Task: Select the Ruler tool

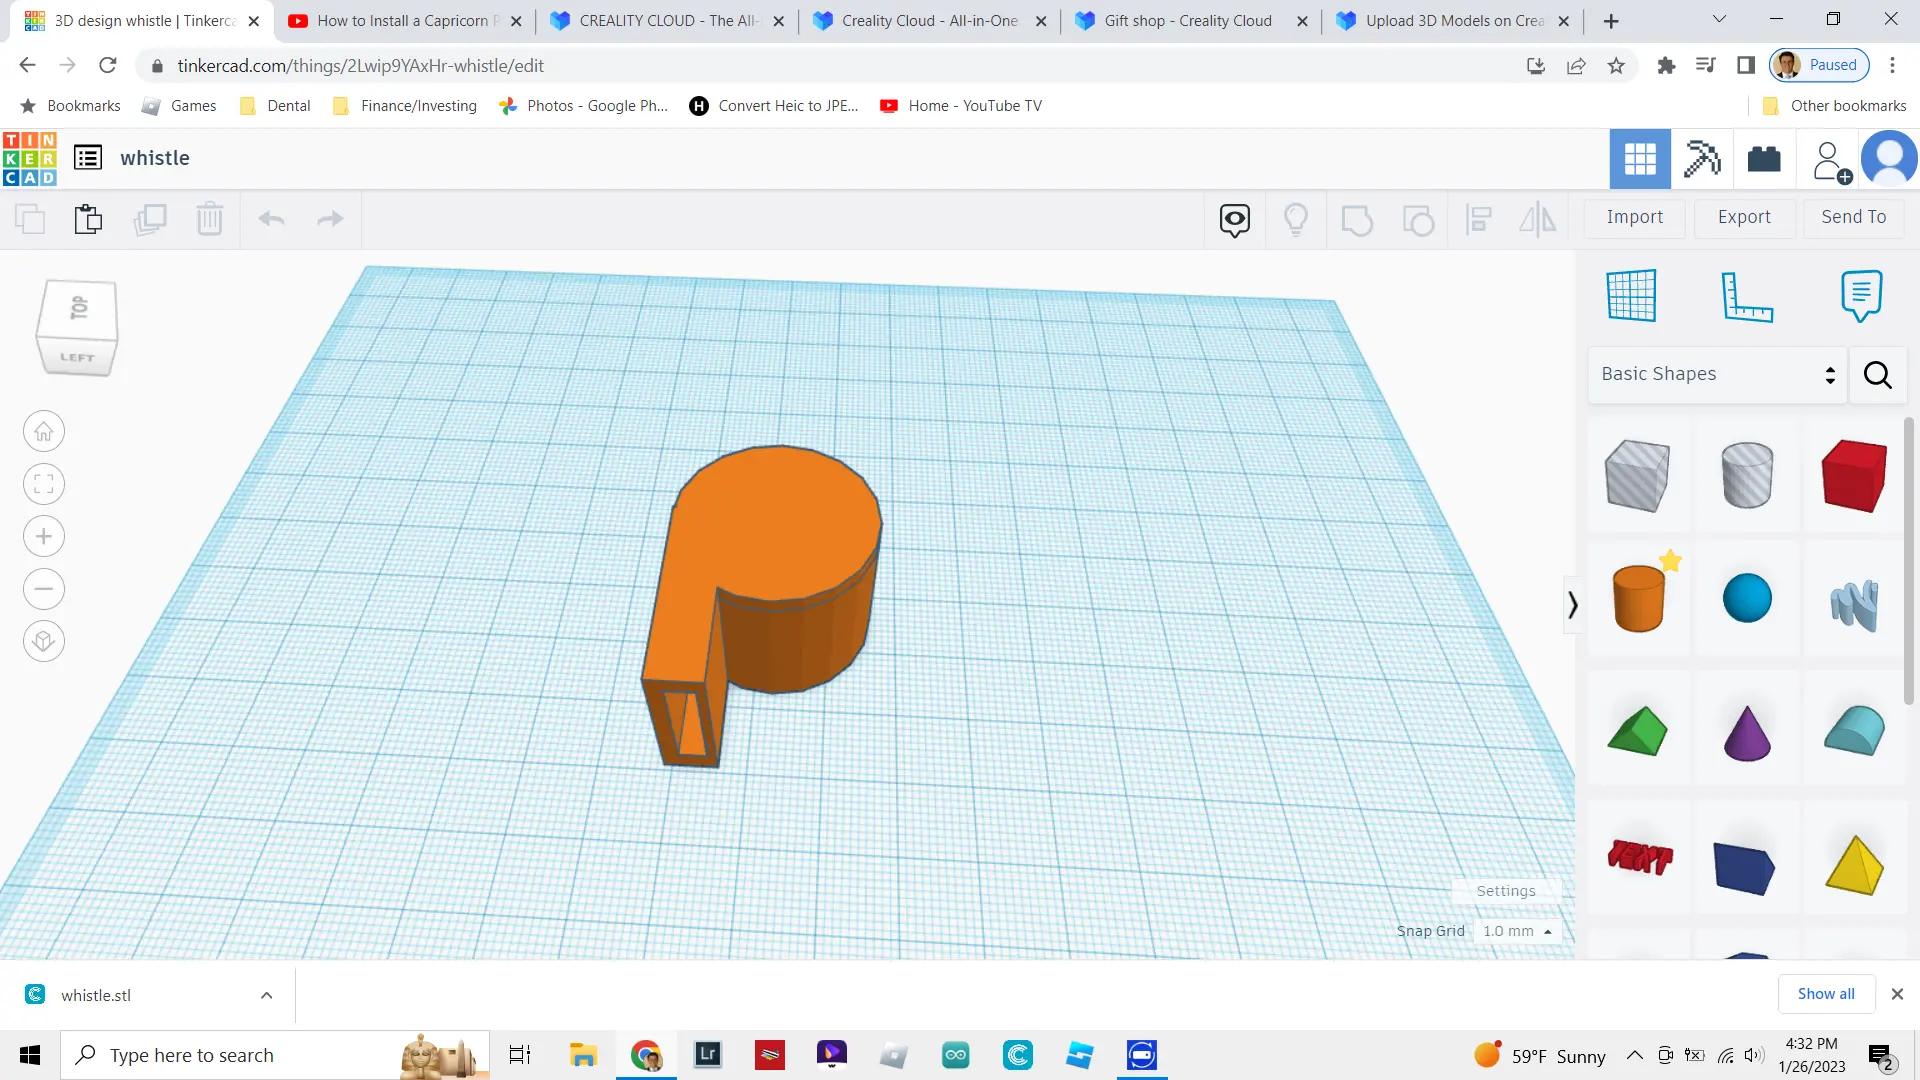Action: coord(1746,296)
